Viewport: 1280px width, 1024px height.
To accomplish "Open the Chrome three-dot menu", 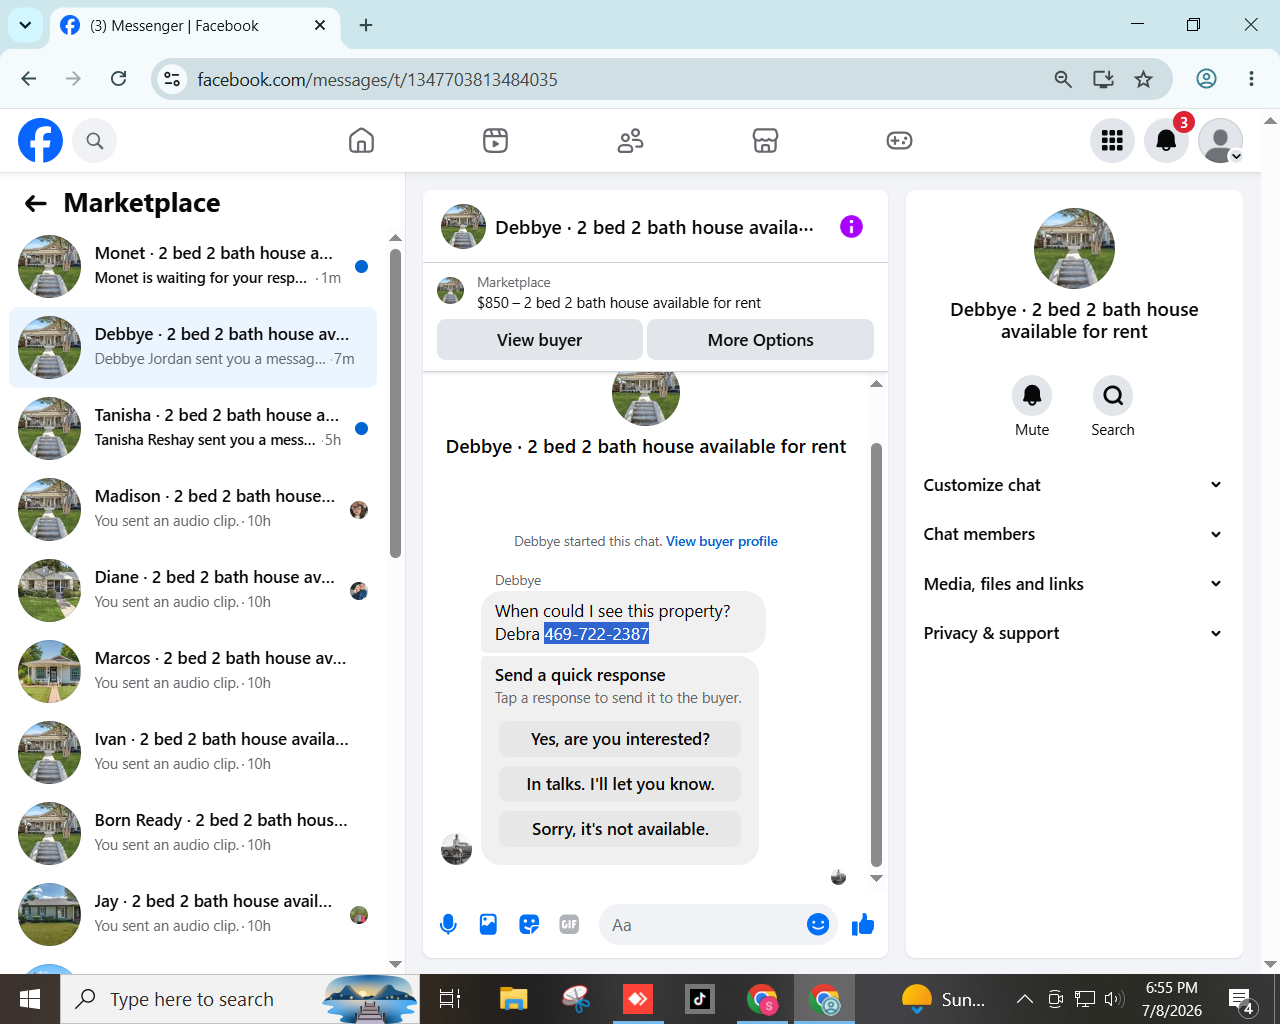I will (1251, 79).
